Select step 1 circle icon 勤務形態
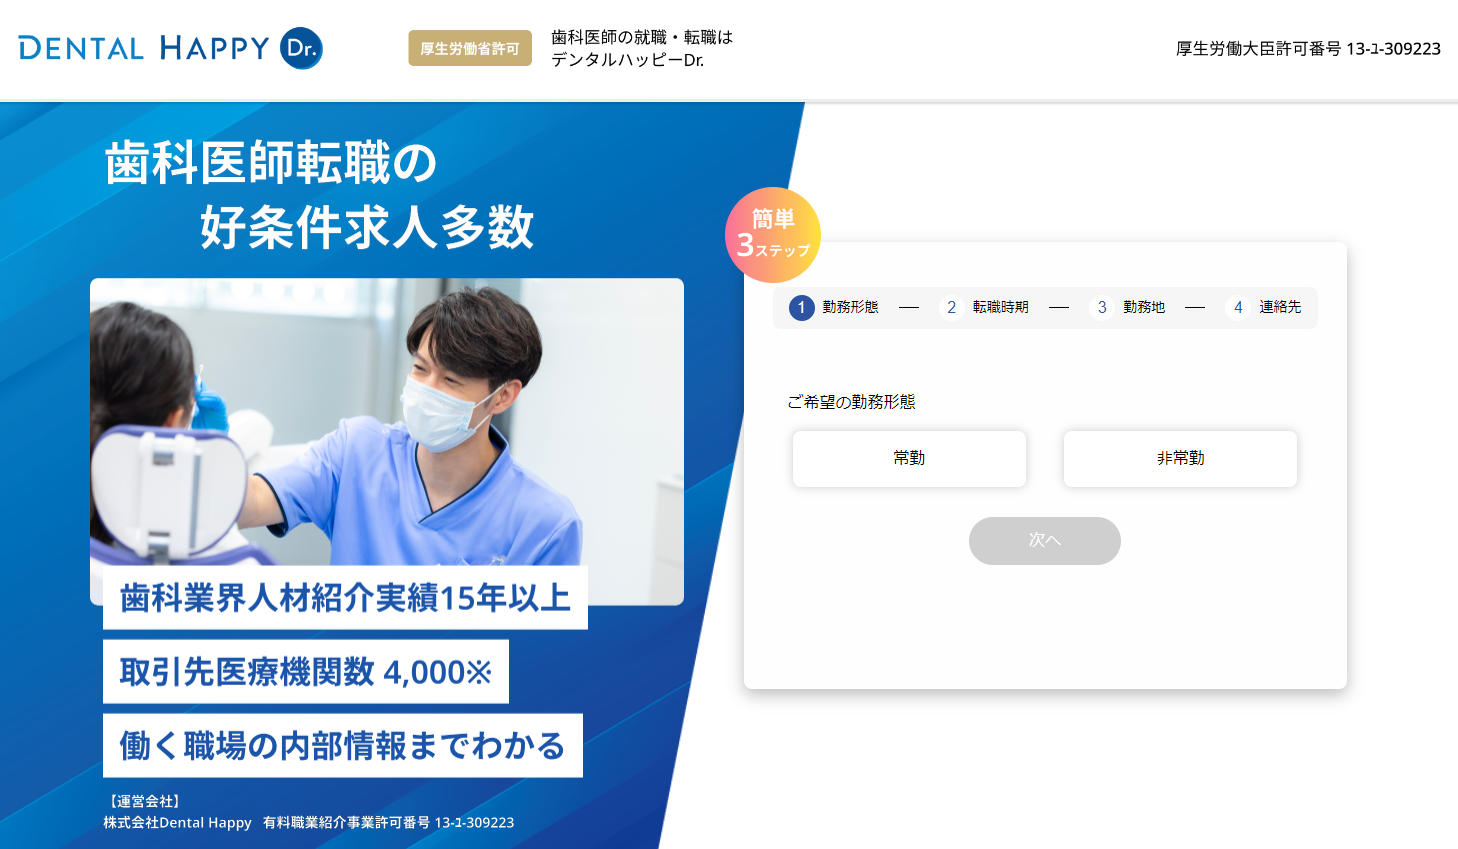This screenshot has height=849, width=1458. pyautogui.click(x=801, y=308)
